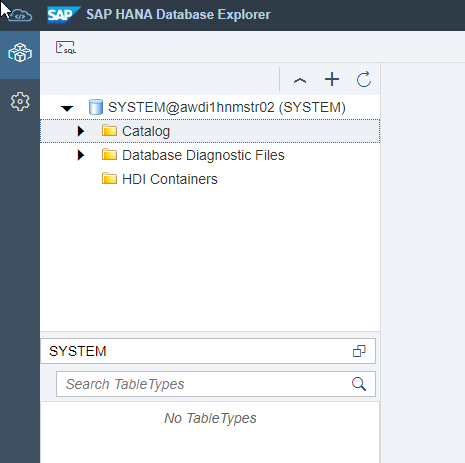Expand the Catalog folder arrow
This screenshot has width=465, height=463.
pos(81,131)
